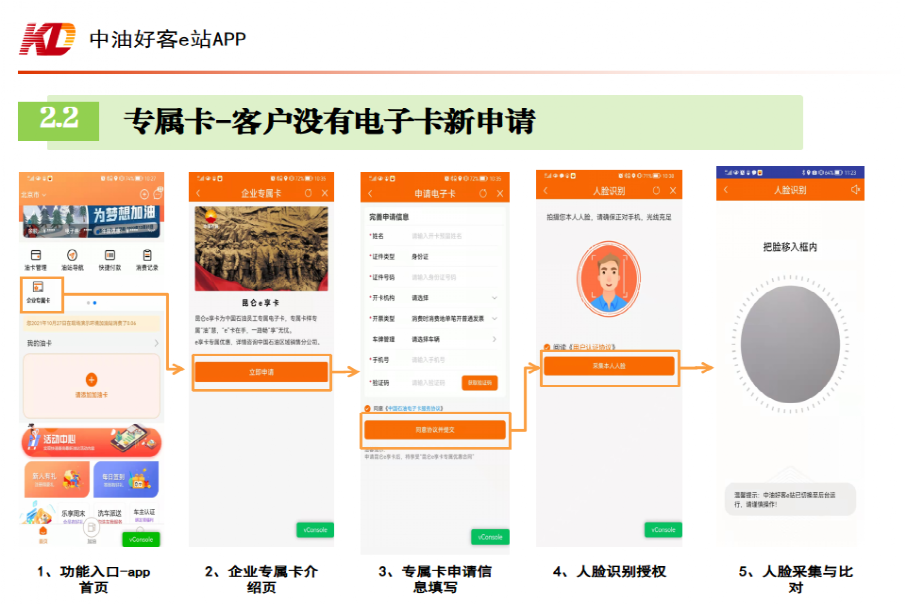Click the 采集本人人脸 button

coord(609,367)
